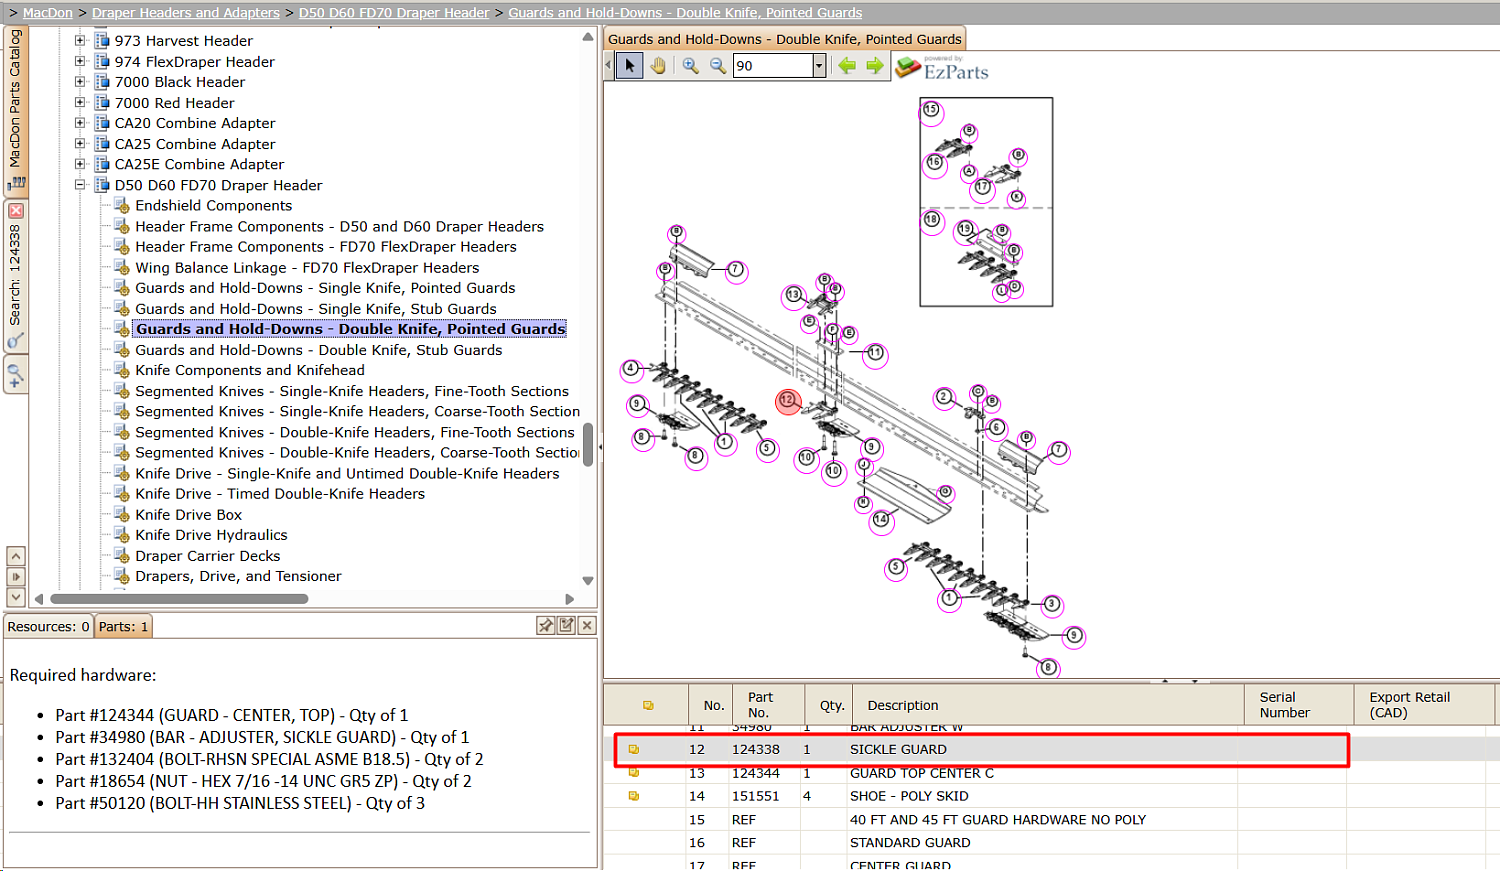Viewport: 1500px width, 871px height.
Task: Click the cart icon in table header
Action: [x=648, y=705]
